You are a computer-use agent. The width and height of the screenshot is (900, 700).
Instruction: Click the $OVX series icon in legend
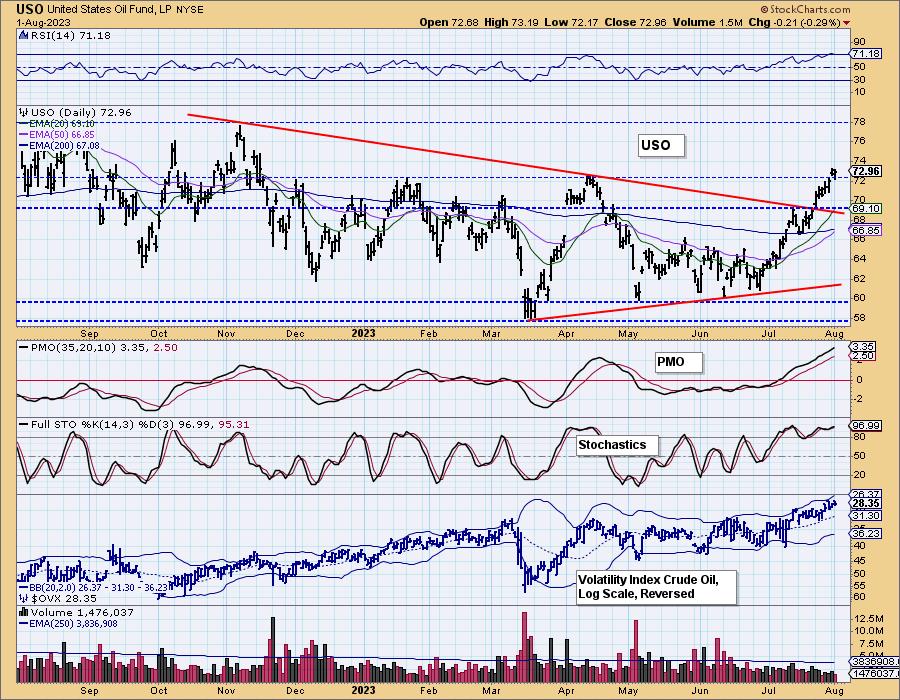click(x=24, y=598)
